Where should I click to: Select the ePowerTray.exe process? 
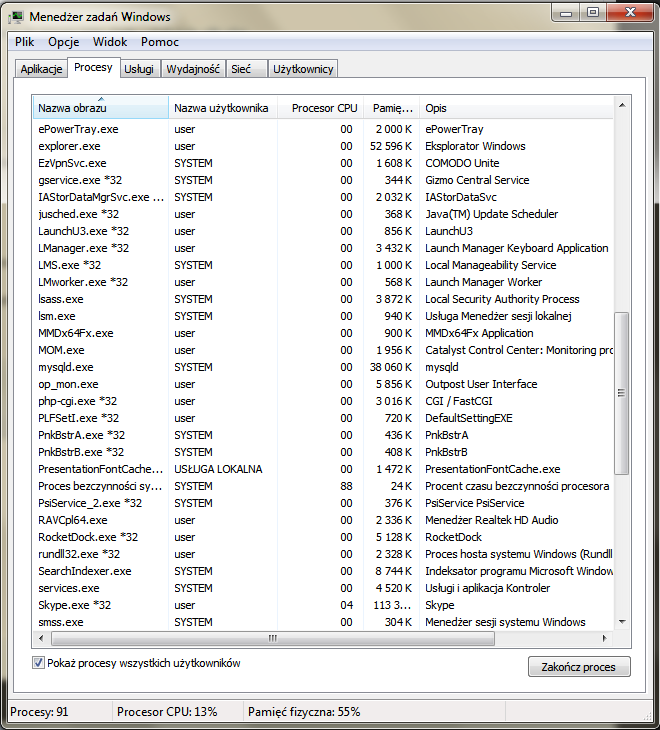tap(323, 129)
